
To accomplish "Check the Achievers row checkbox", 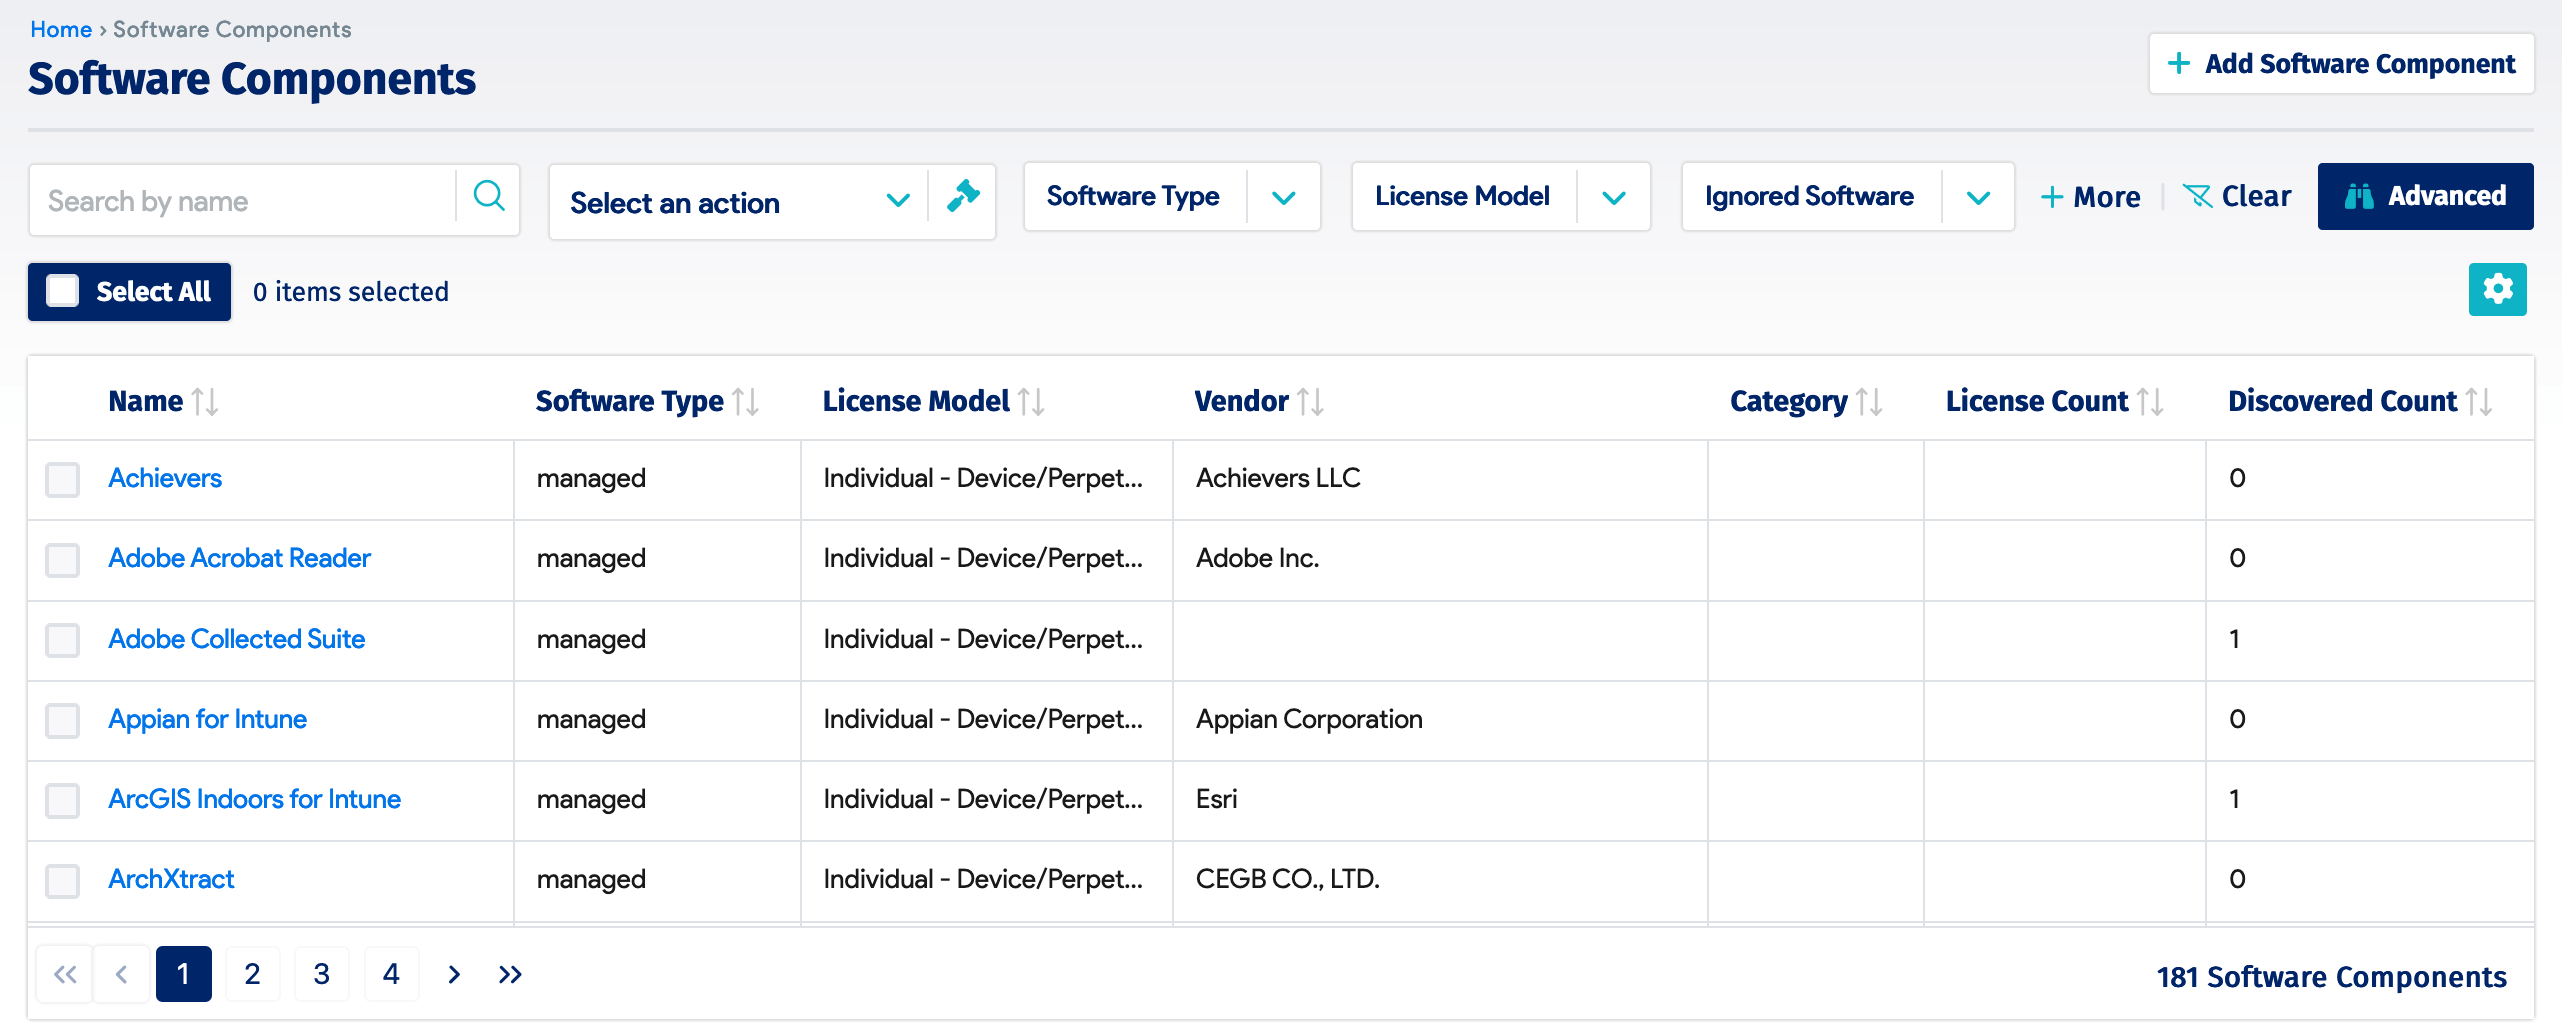I will [x=63, y=479].
